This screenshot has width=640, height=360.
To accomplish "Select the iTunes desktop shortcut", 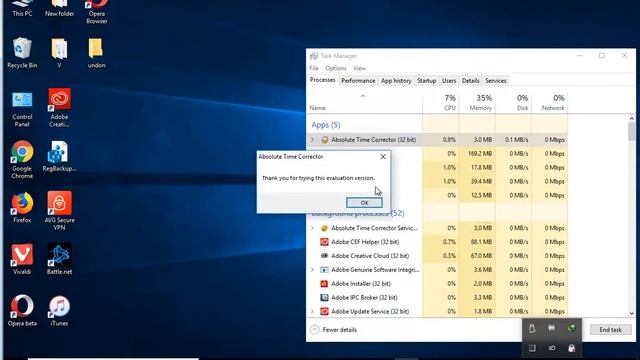I will [x=60, y=311].
